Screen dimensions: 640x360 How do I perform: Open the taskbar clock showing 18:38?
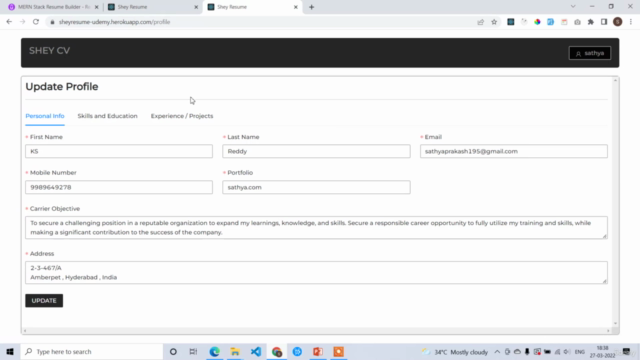(x=602, y=352)
